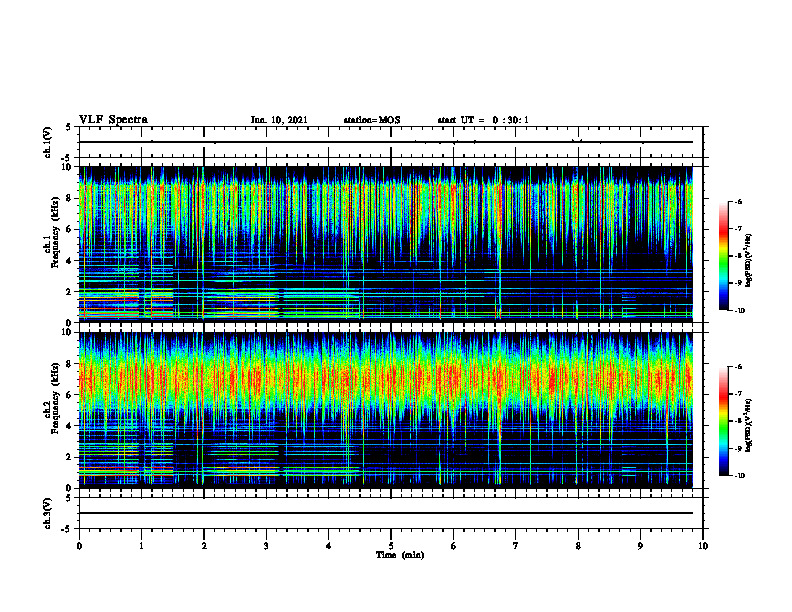Click the "ch.1(V)" waveform axis label
Viewport: 792px width, 612px height.
click(x=48, y=142)
